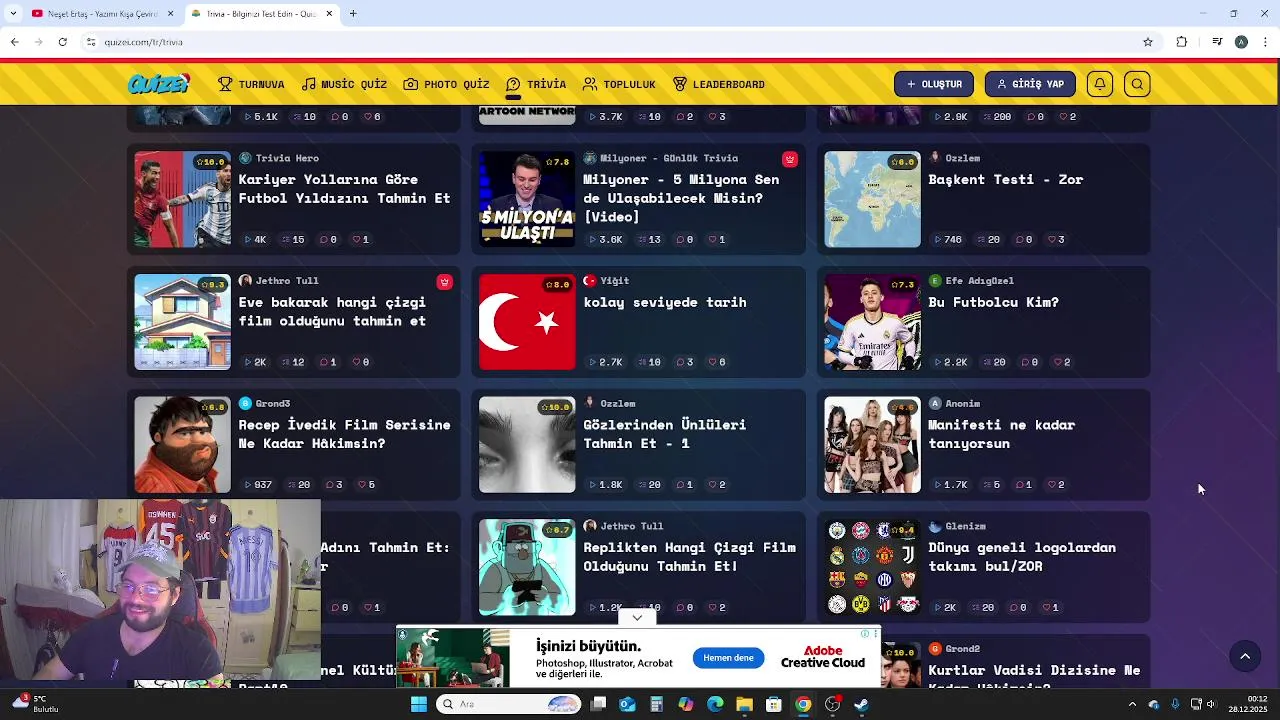
Task: Open the Windows Start menu
Action: point(419,704)
